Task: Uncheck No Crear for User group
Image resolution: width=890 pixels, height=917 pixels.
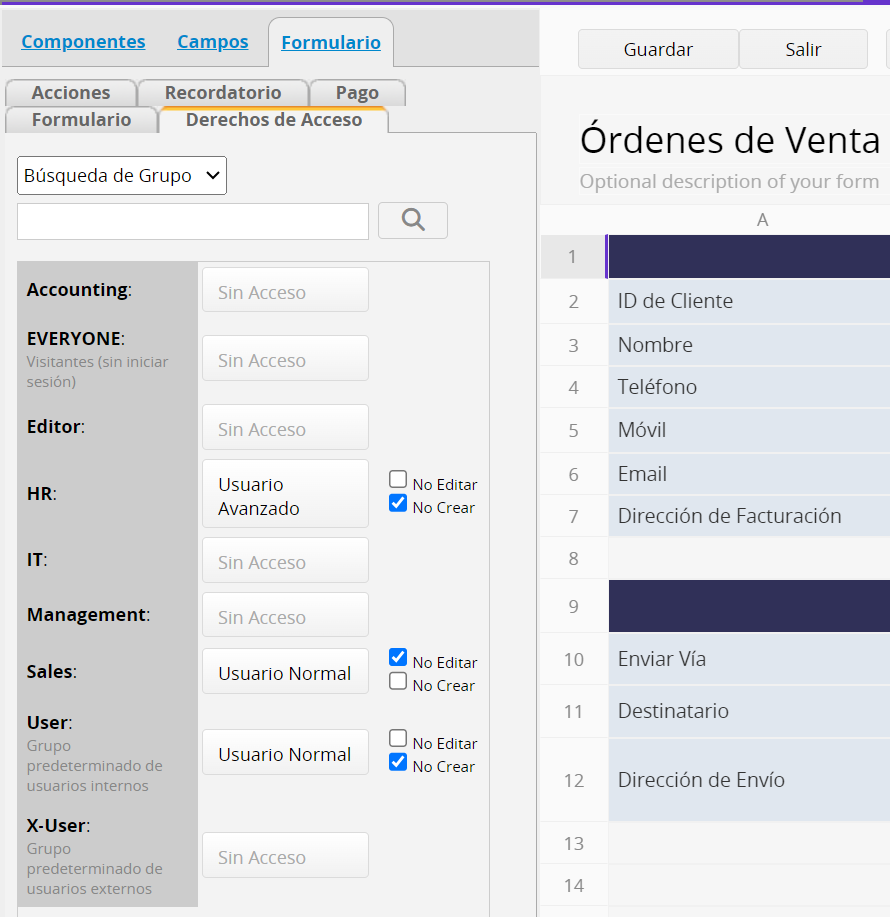Action: [x=398, y=763]
